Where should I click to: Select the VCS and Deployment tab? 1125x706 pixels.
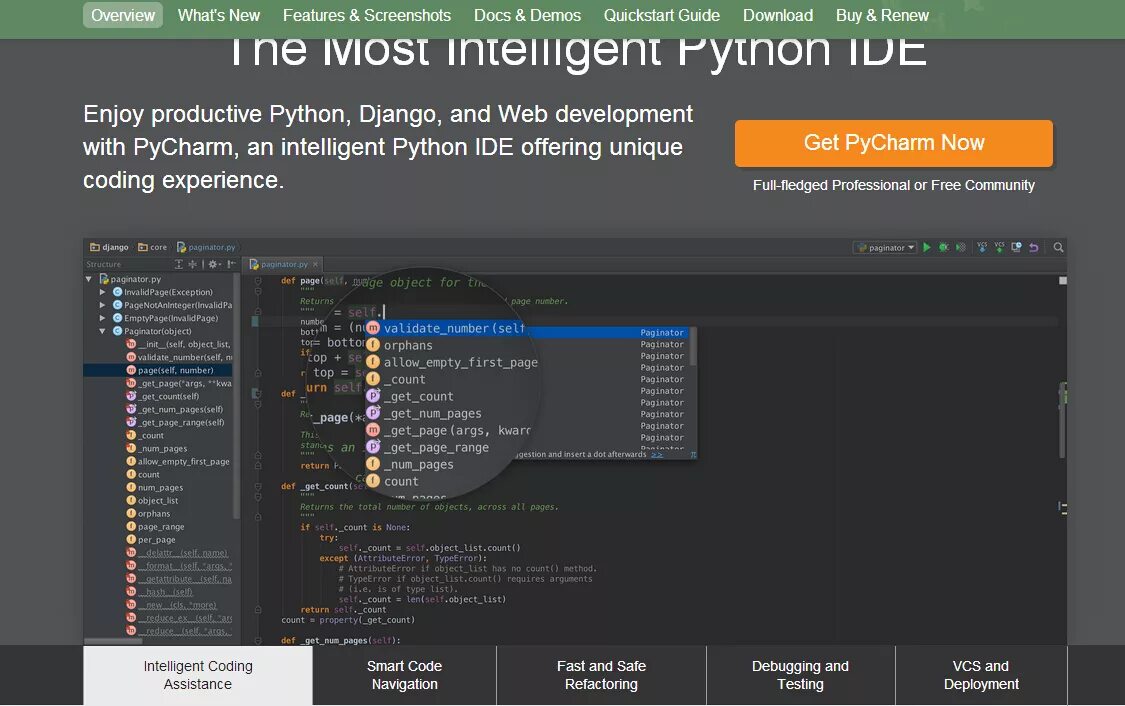(x=981, y=675)
